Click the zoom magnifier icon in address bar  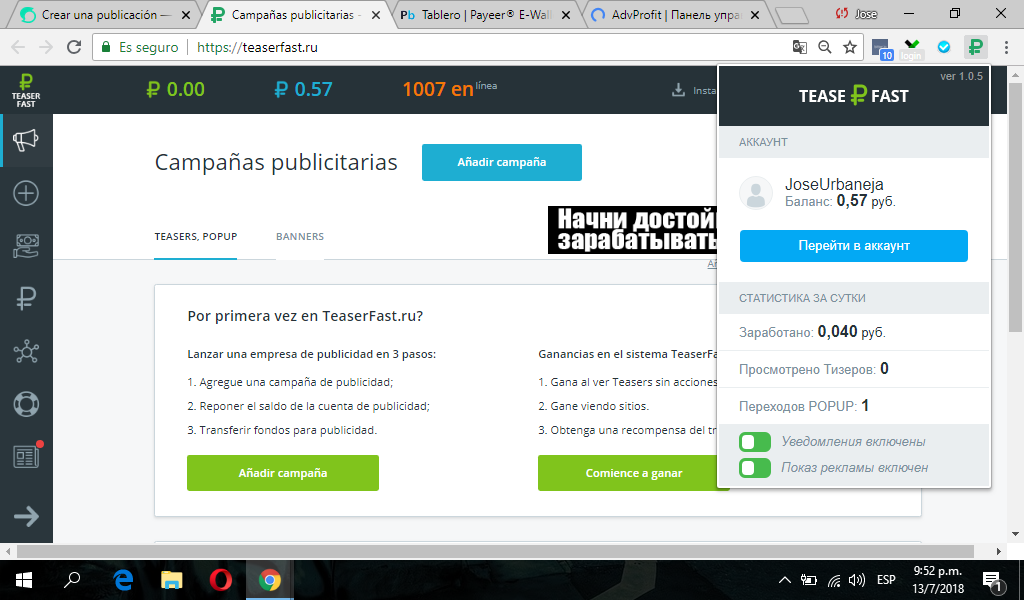click(x=825, y=47)
